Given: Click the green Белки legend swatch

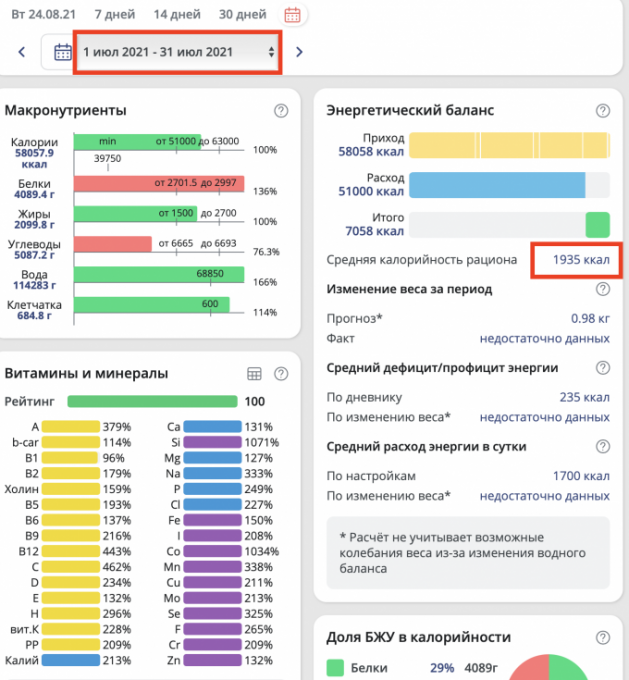Looking at the screenshot, I should pyautogui.click(x=335, y=667).
